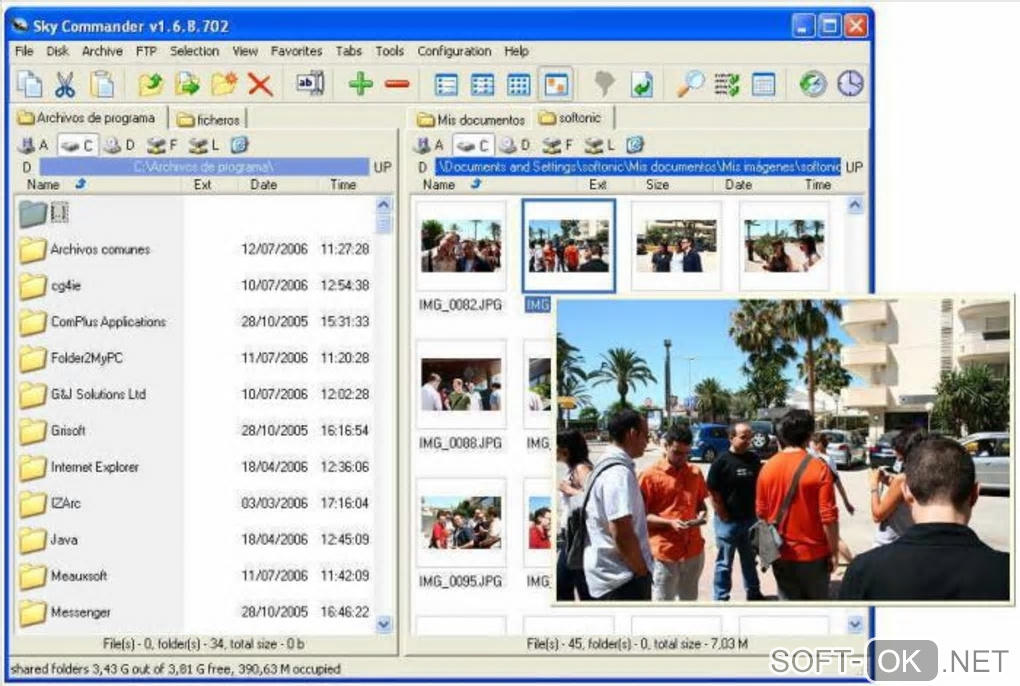Select the IMG_0082.JPG thumbnail
This screenshot has width=1020, height=686.
click(x=461, y=246)
